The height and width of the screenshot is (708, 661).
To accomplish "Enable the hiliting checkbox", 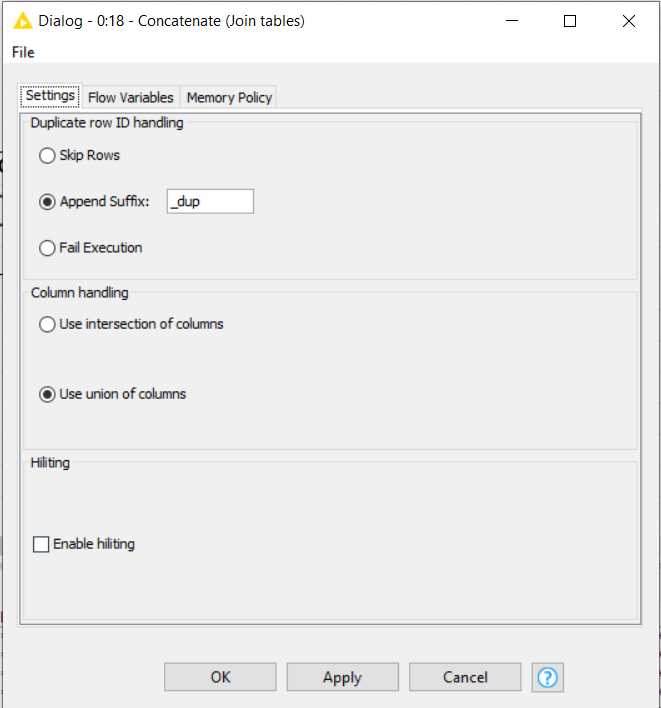I will (41, 544).
